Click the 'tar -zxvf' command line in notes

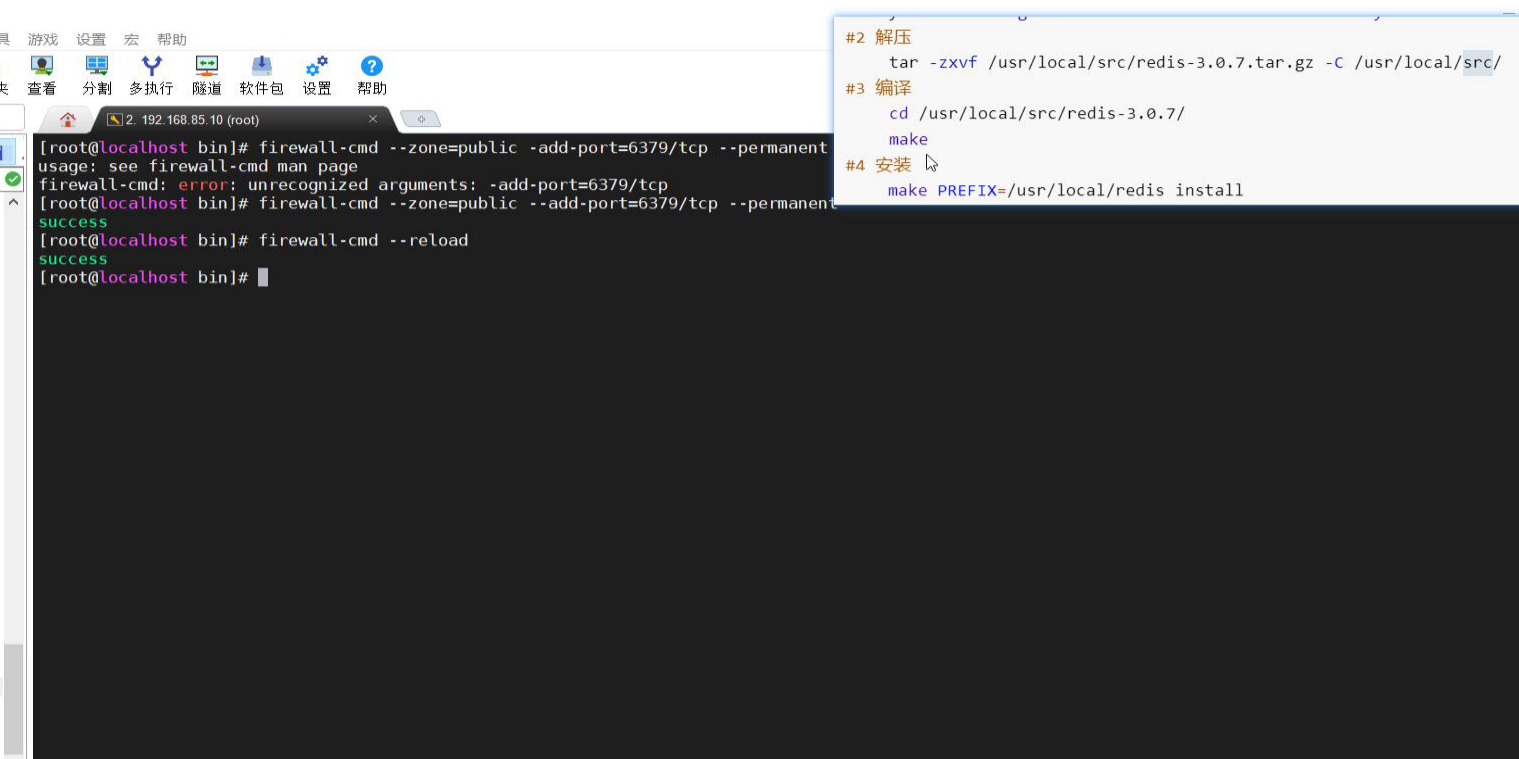point(1195,62)
